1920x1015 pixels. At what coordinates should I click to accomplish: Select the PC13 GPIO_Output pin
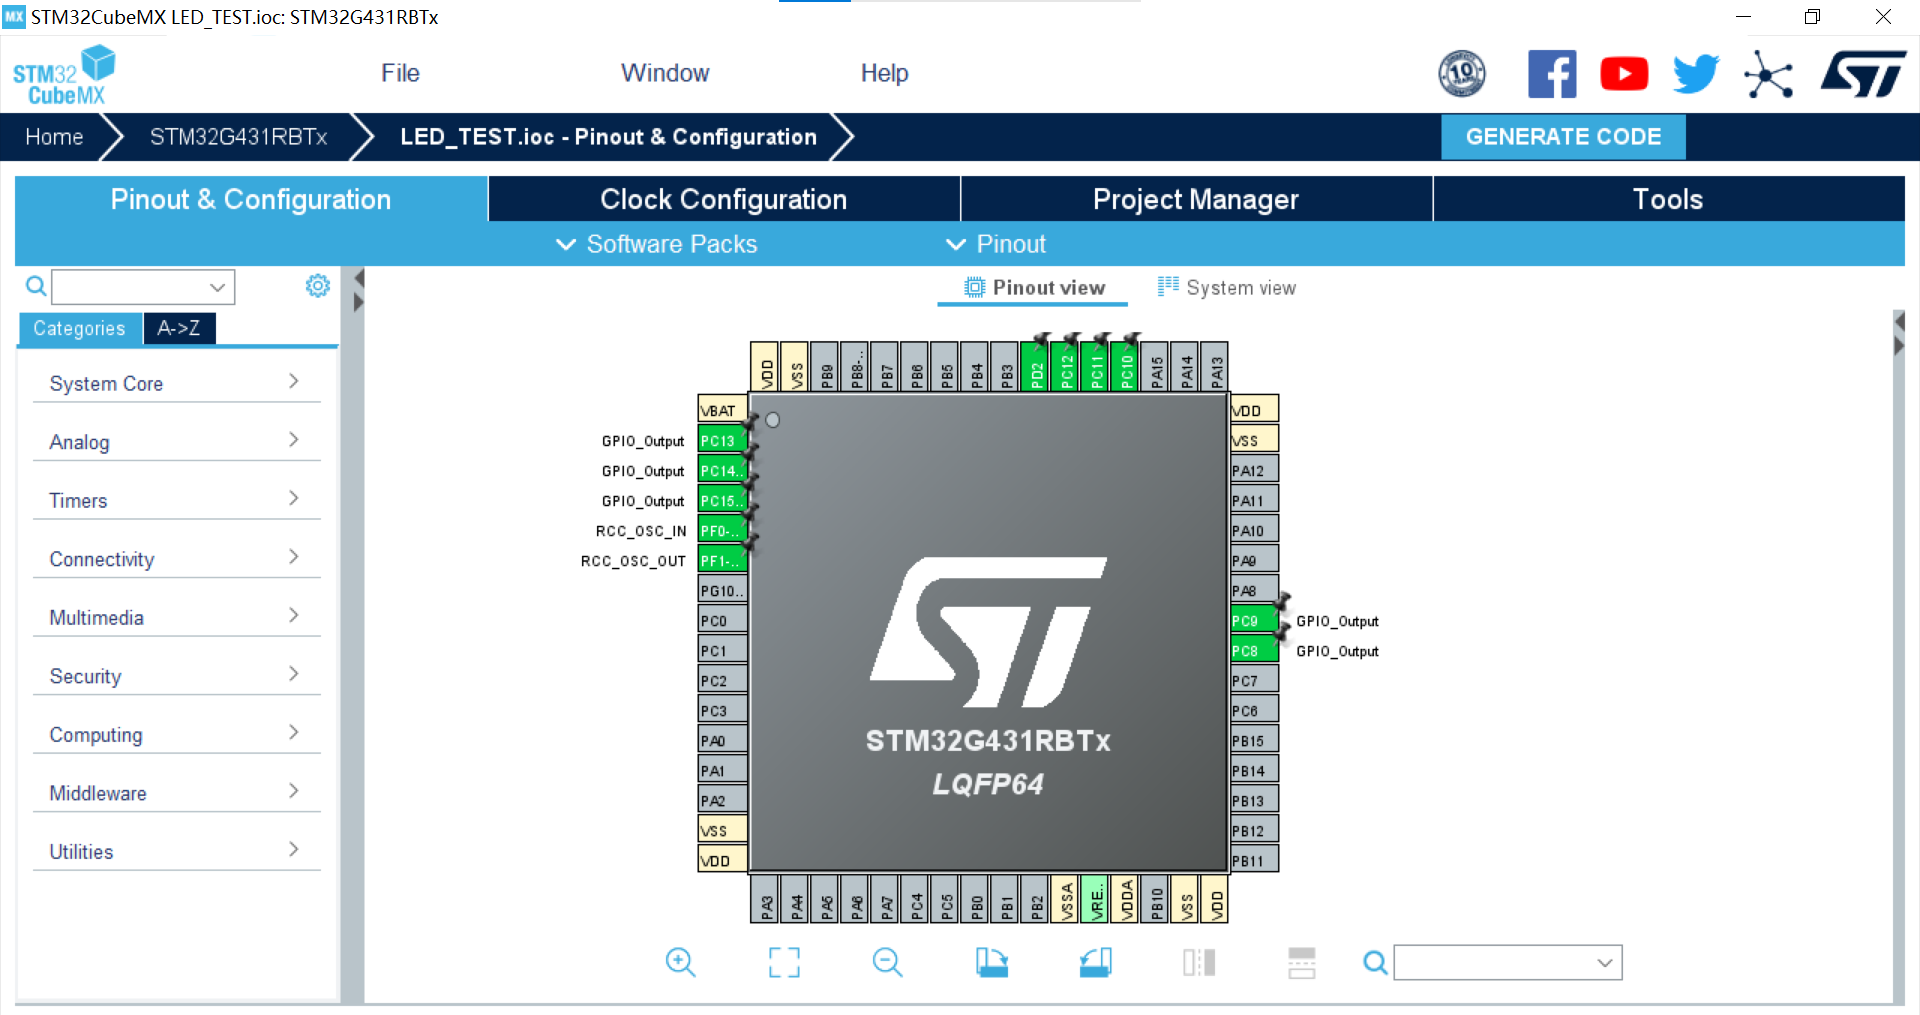pos(722,440)
